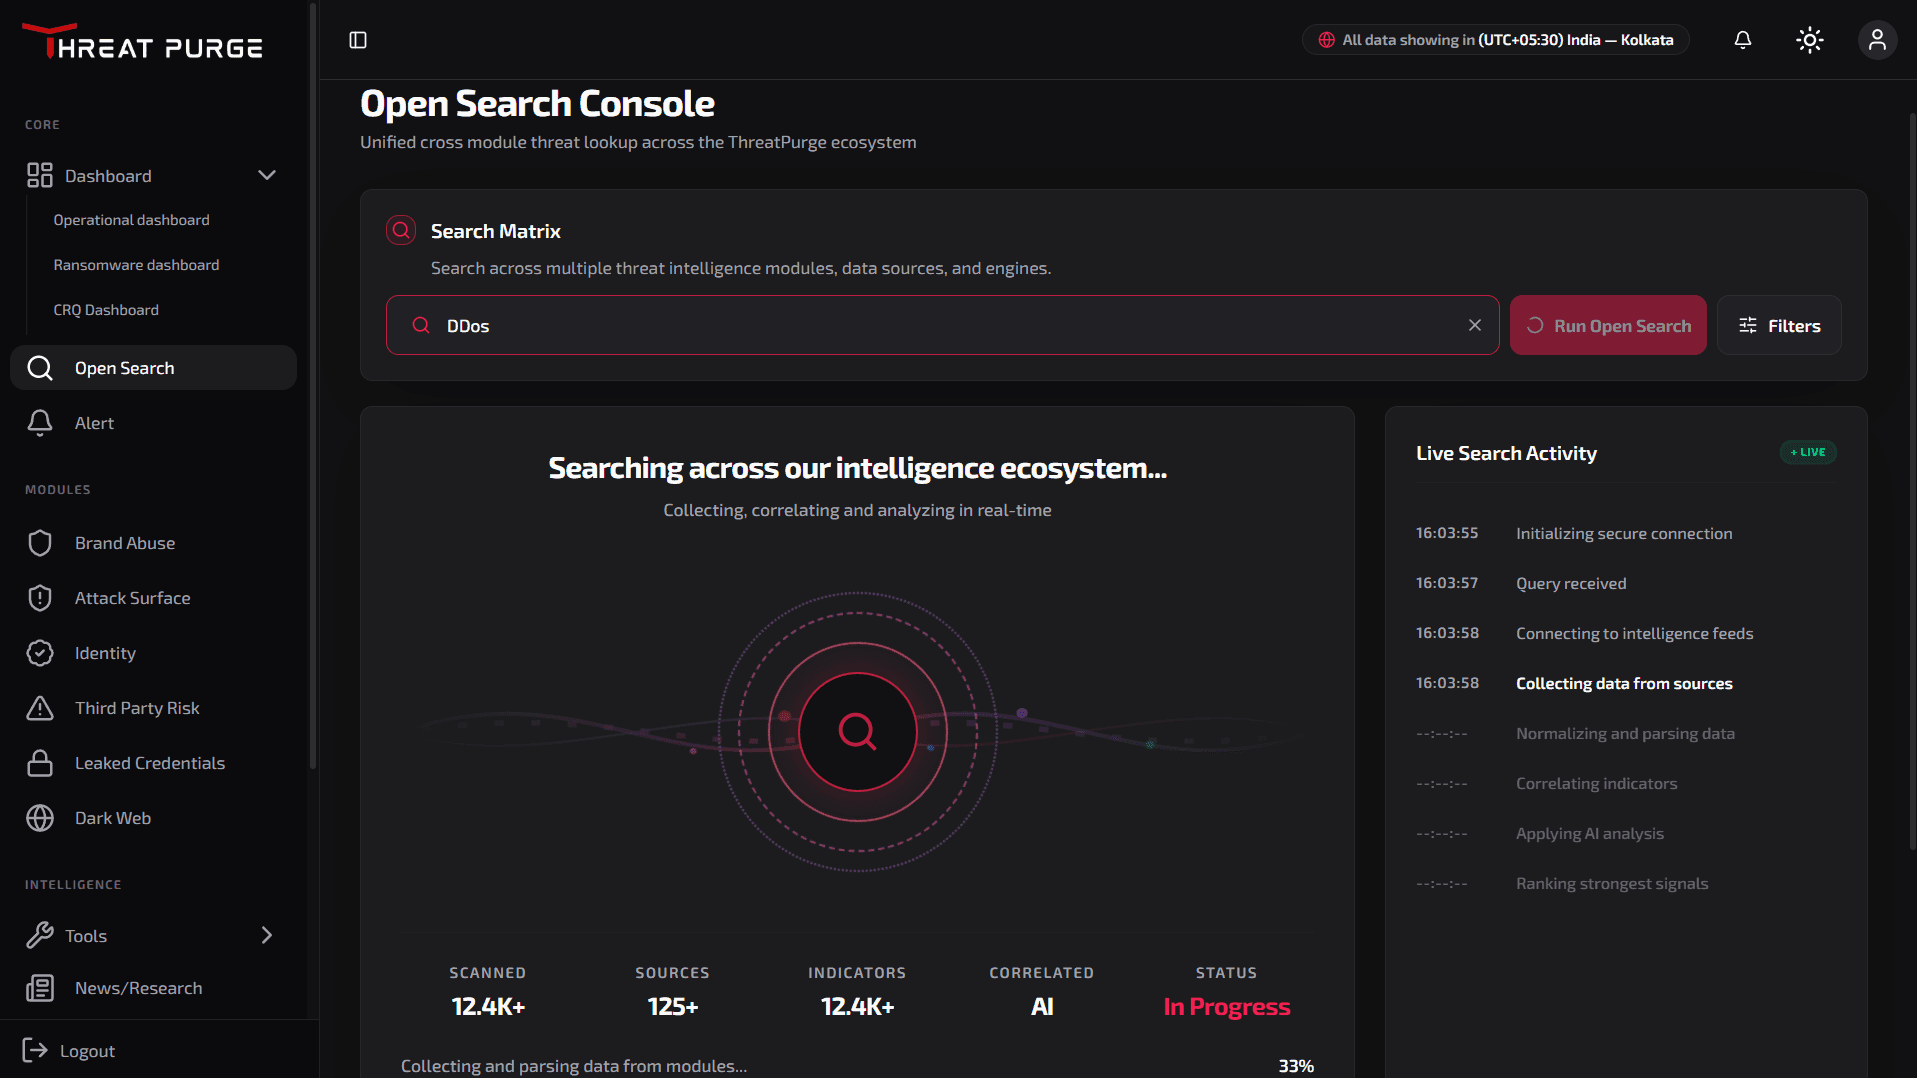Open CRQ Dashboard
Screen dimensions: 1917x1078
click(x=106, y=310)
